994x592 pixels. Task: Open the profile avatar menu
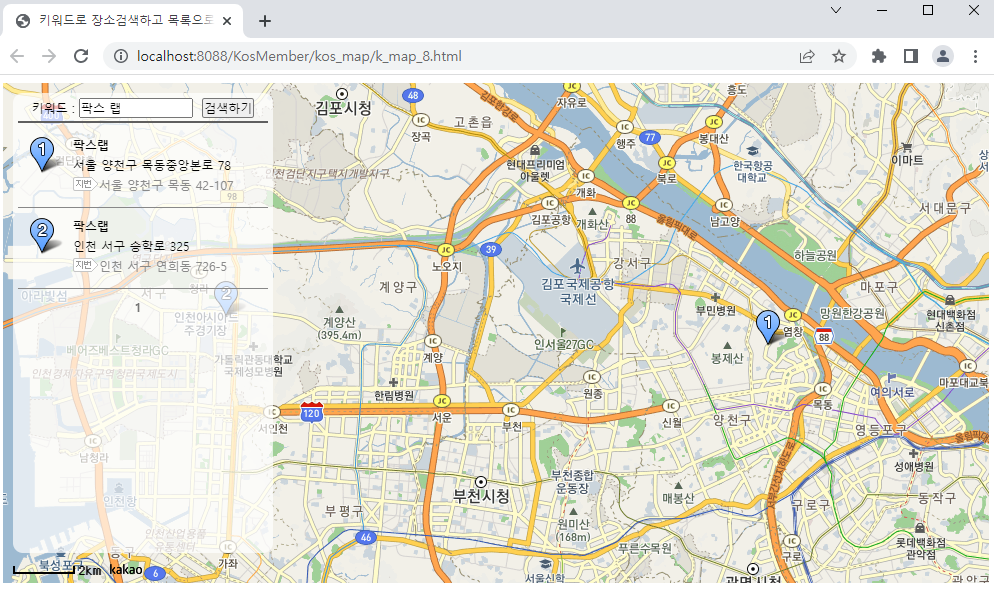click(943, 56)
